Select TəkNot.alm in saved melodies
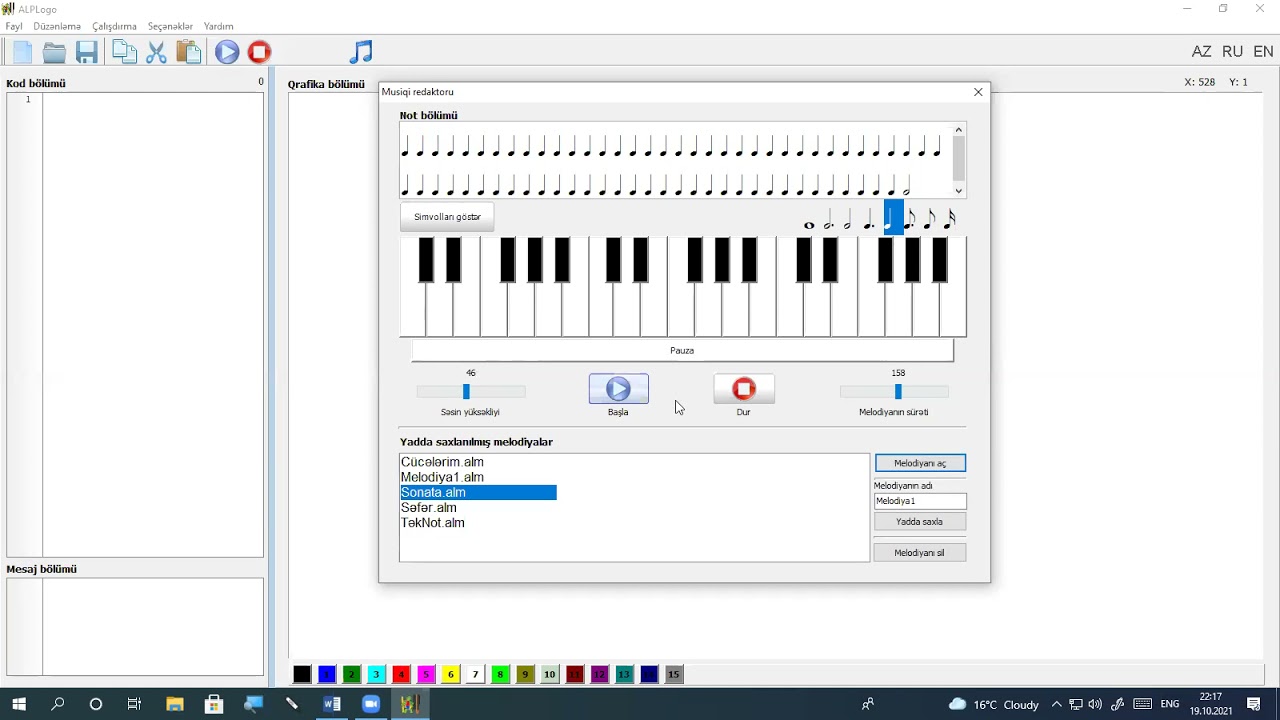The image size is (1280, 720). (433, 522)
